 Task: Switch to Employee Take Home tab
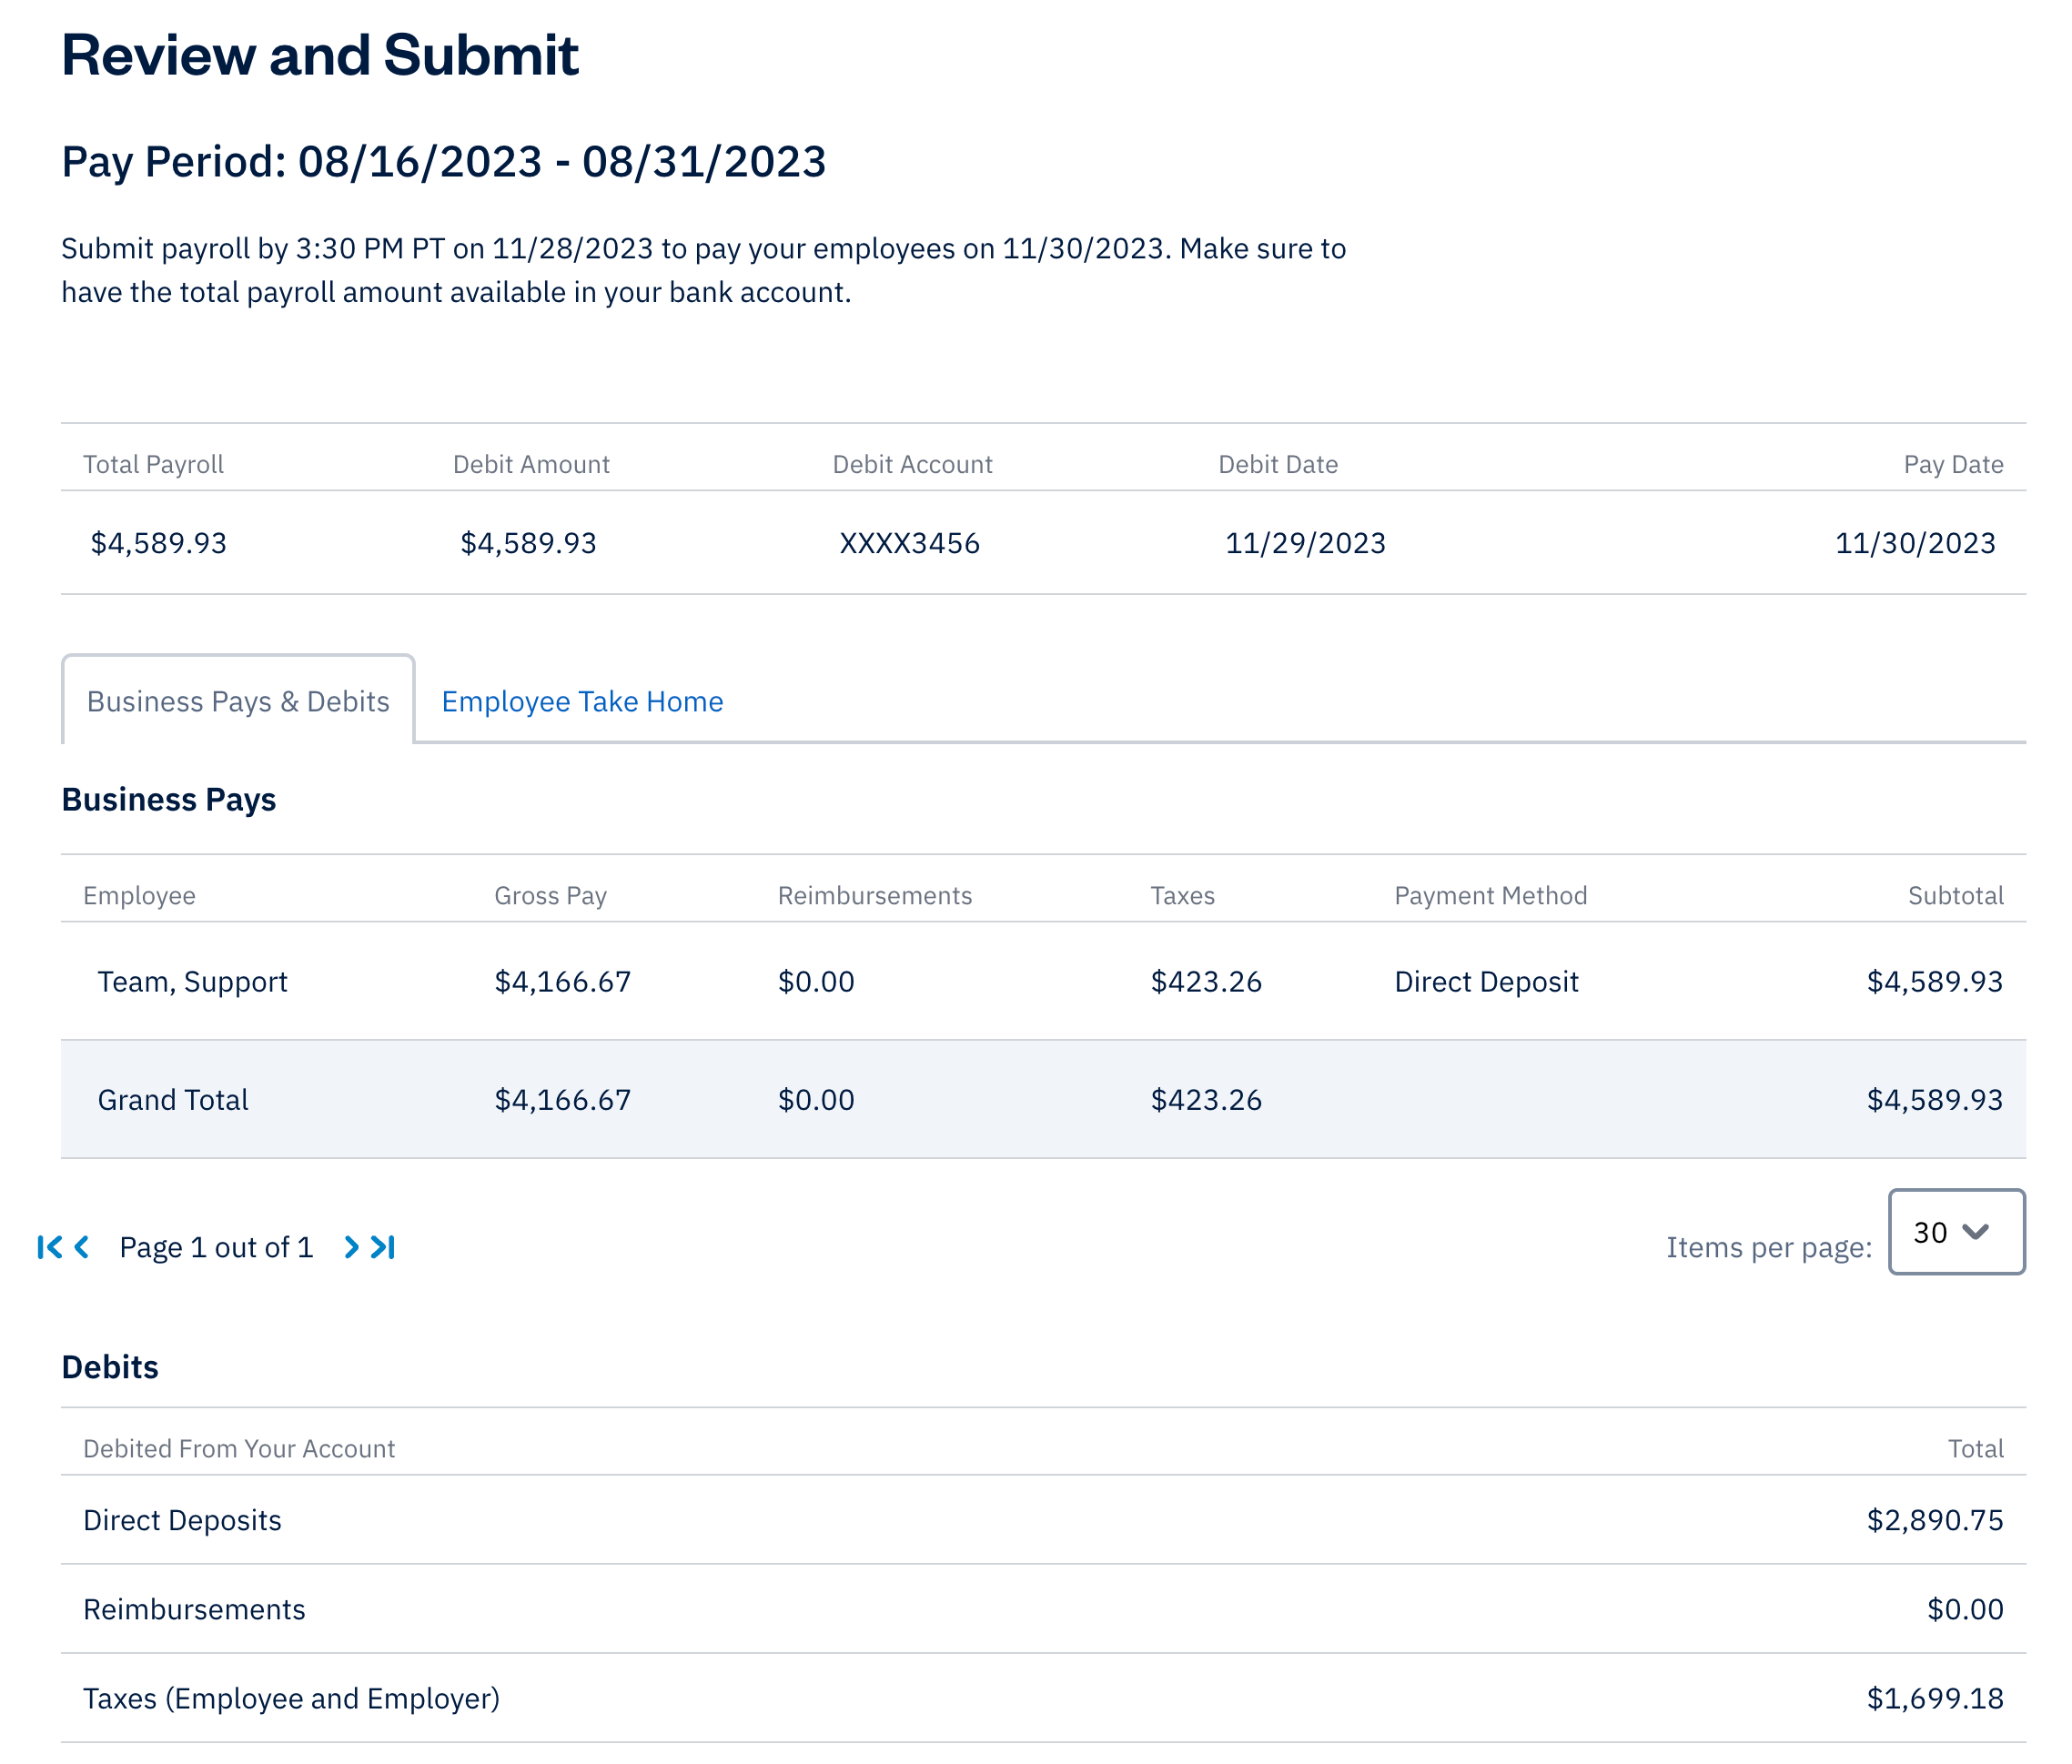click(582, 701)
